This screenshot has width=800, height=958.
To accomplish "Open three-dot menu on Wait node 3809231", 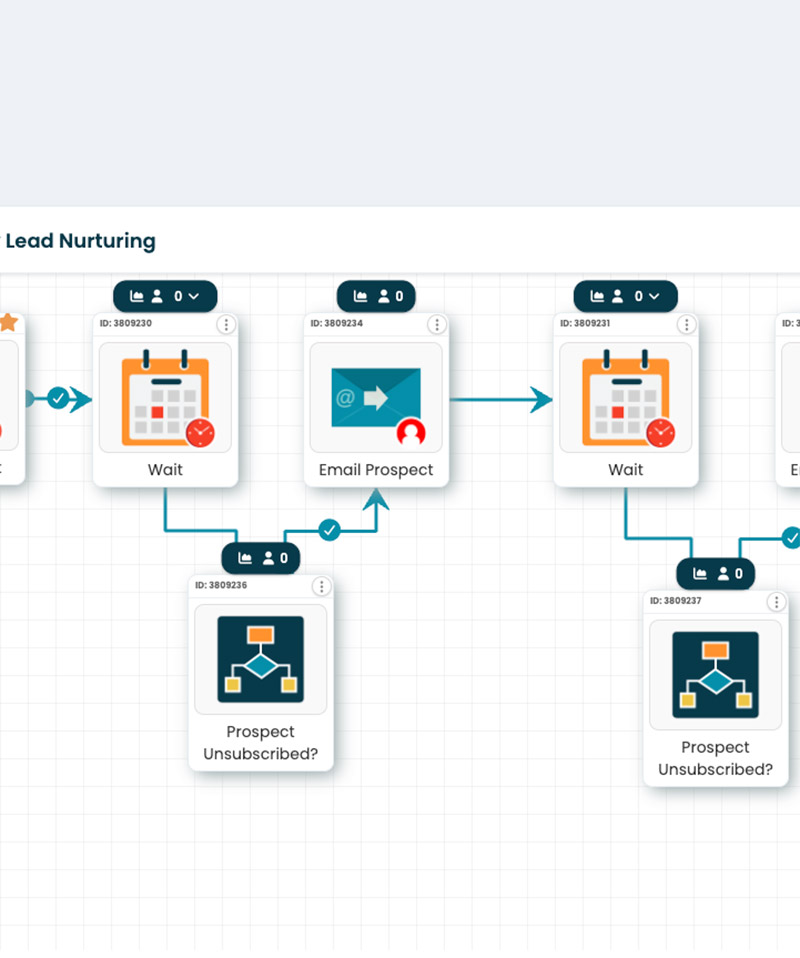I will [686, 324].
